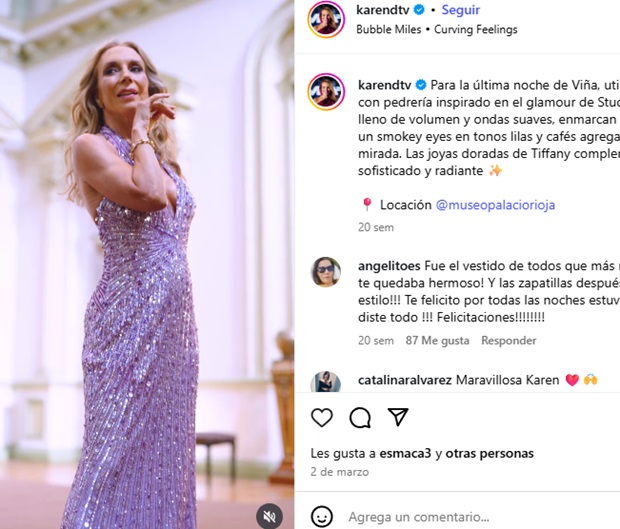
Task: Open the emoji picker in the comment box
Action: click(322, 516)
